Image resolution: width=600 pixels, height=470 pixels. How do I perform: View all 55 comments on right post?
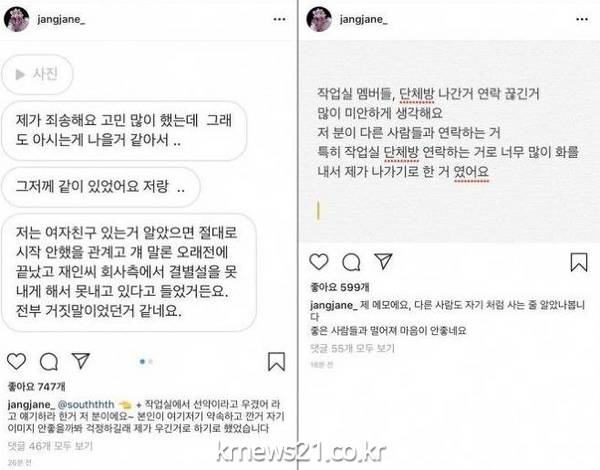click(352, 348)
